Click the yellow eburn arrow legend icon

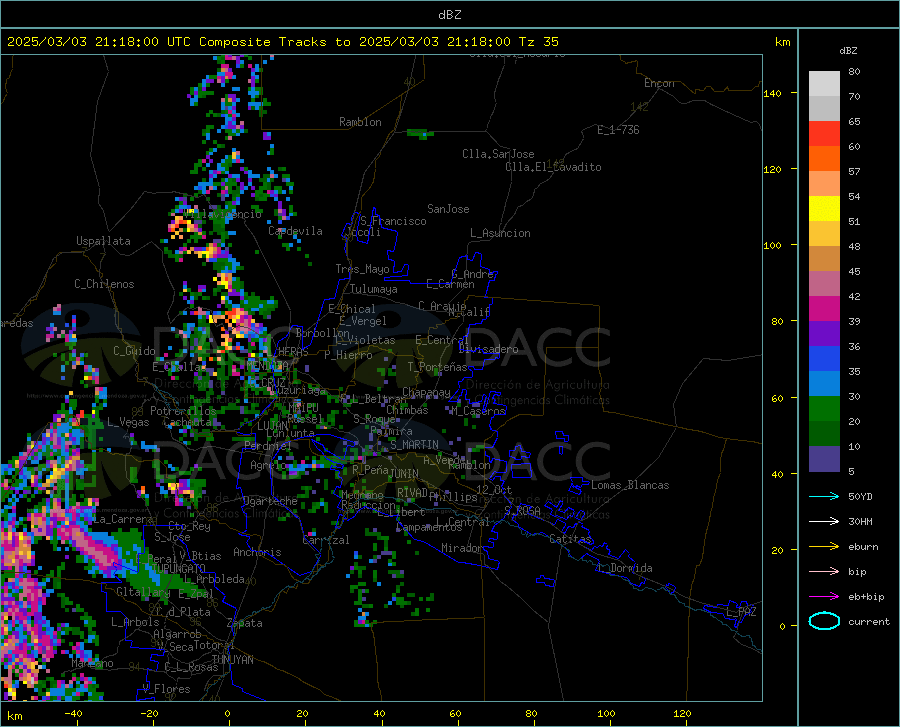pyautogui.click(x=824, y=546)
